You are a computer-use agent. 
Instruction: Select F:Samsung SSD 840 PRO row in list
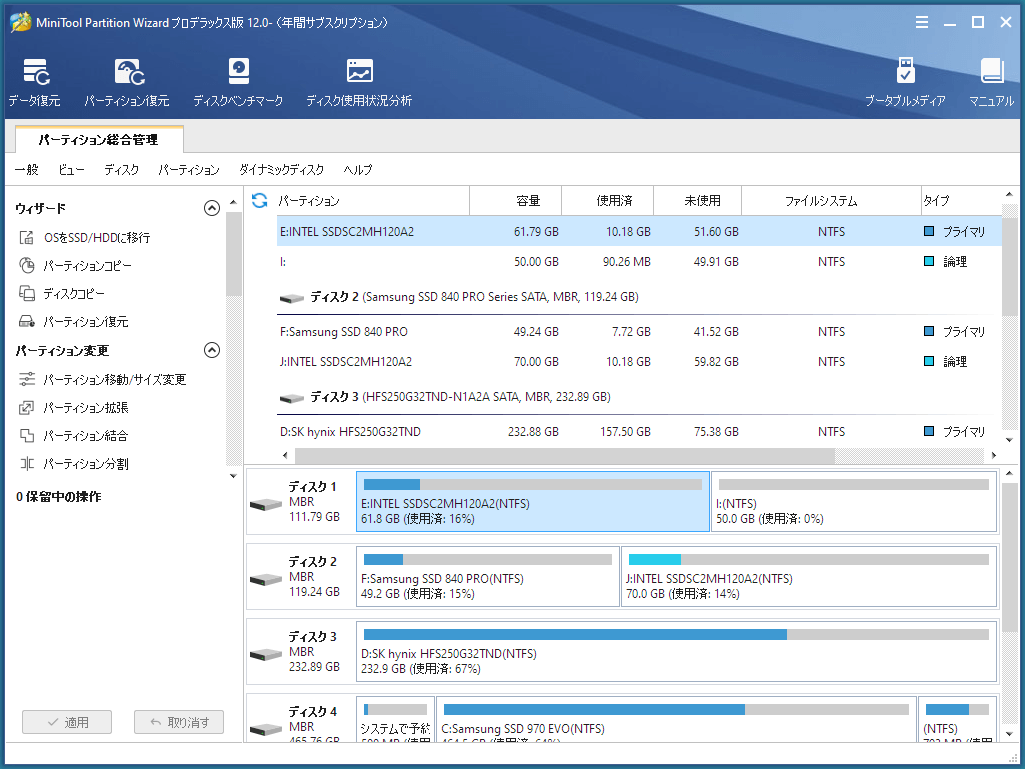[639, 332]
